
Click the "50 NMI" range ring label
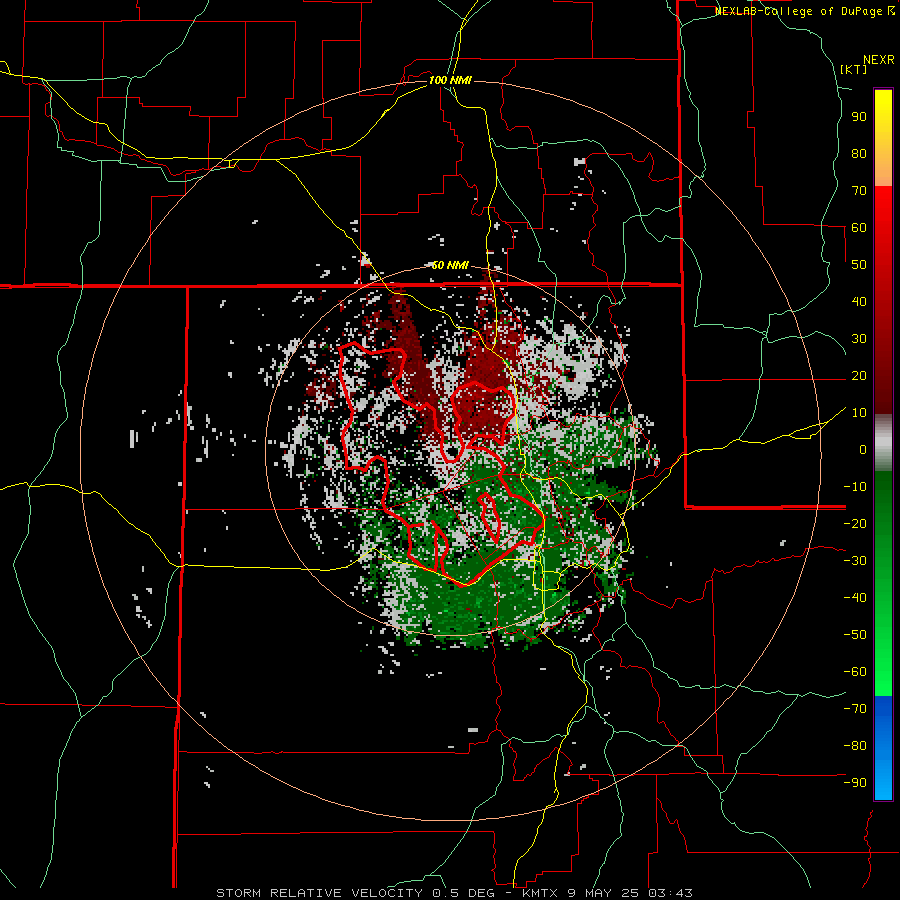pos(450,265)
